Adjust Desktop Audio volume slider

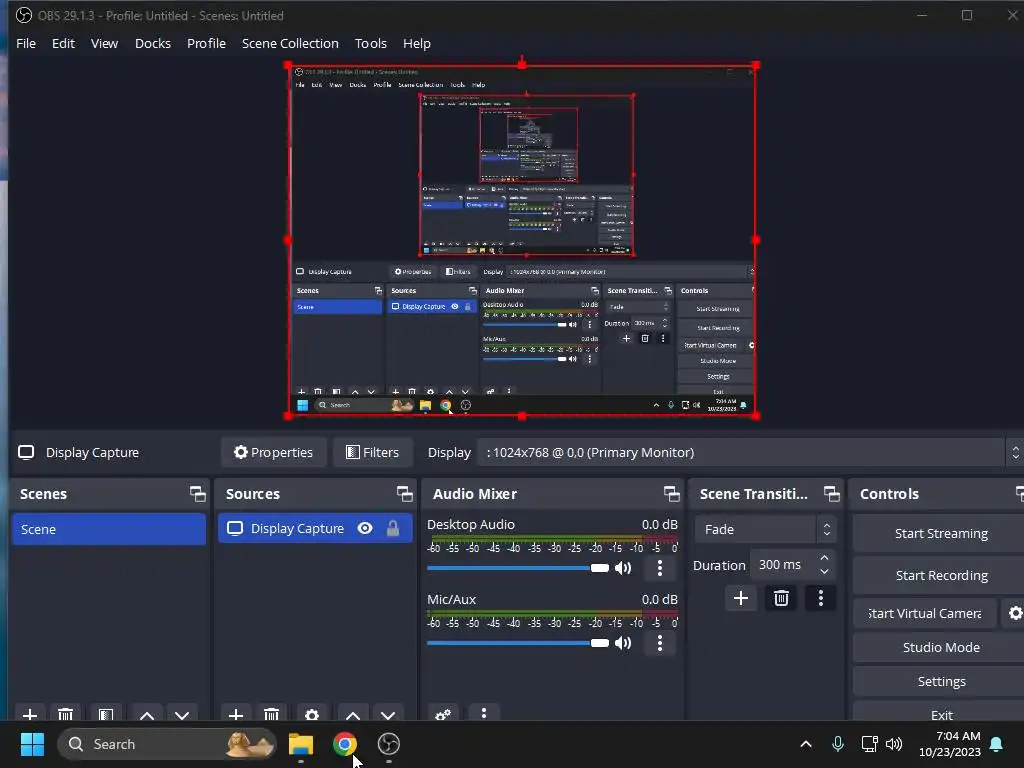pos(518,568)
